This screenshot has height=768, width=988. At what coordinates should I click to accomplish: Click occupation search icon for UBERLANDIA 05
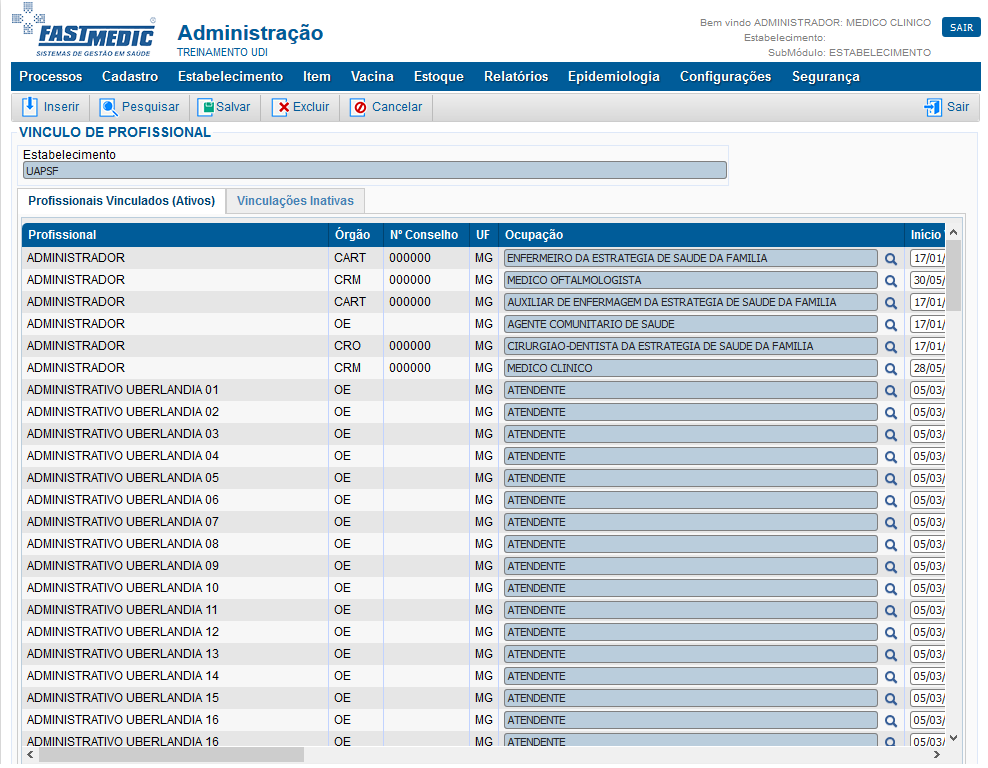890,479
